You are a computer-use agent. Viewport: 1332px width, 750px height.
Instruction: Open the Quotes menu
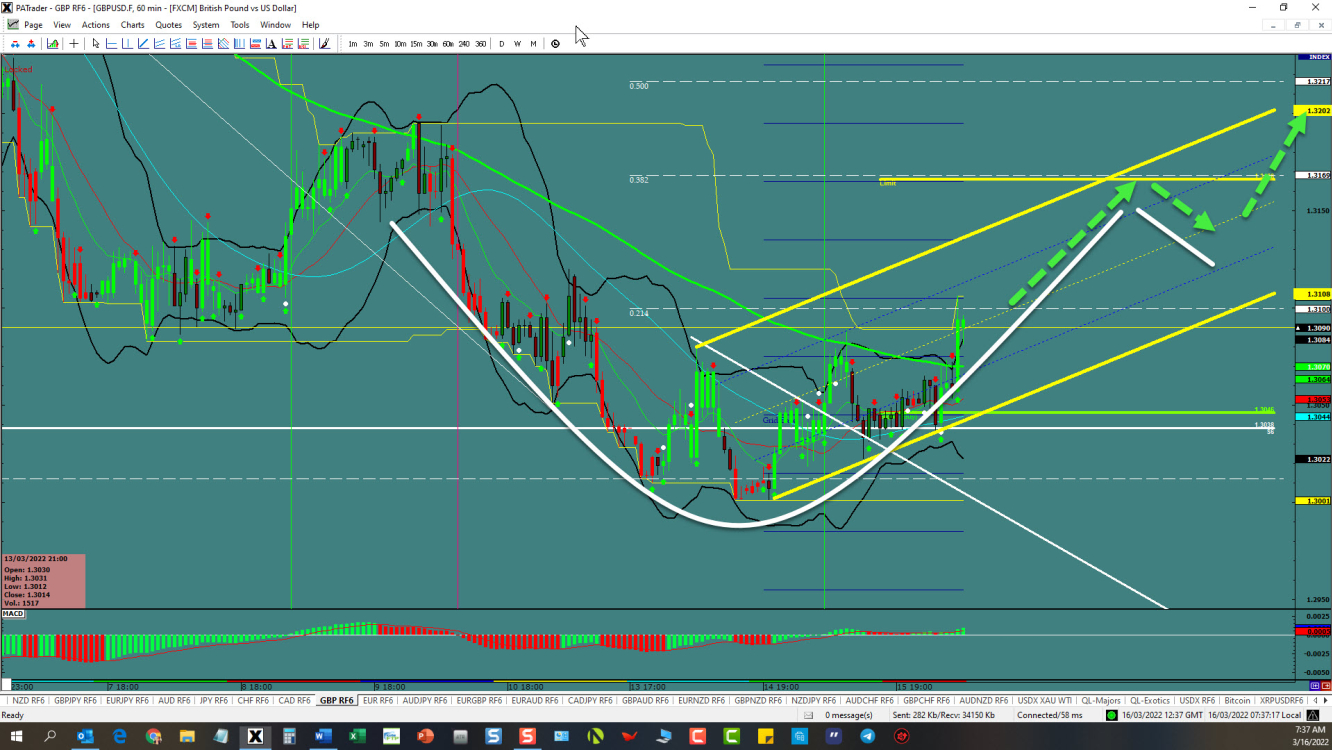pyautogui.click(x=169, y=25)
